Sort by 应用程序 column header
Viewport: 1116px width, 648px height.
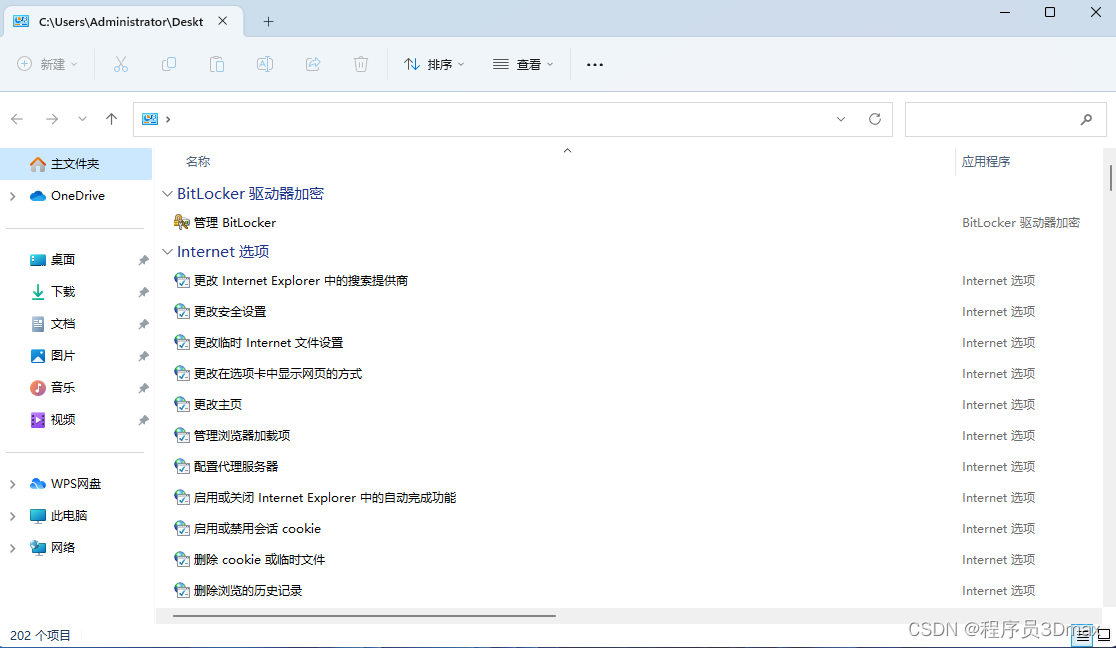[x=986, y=162]
